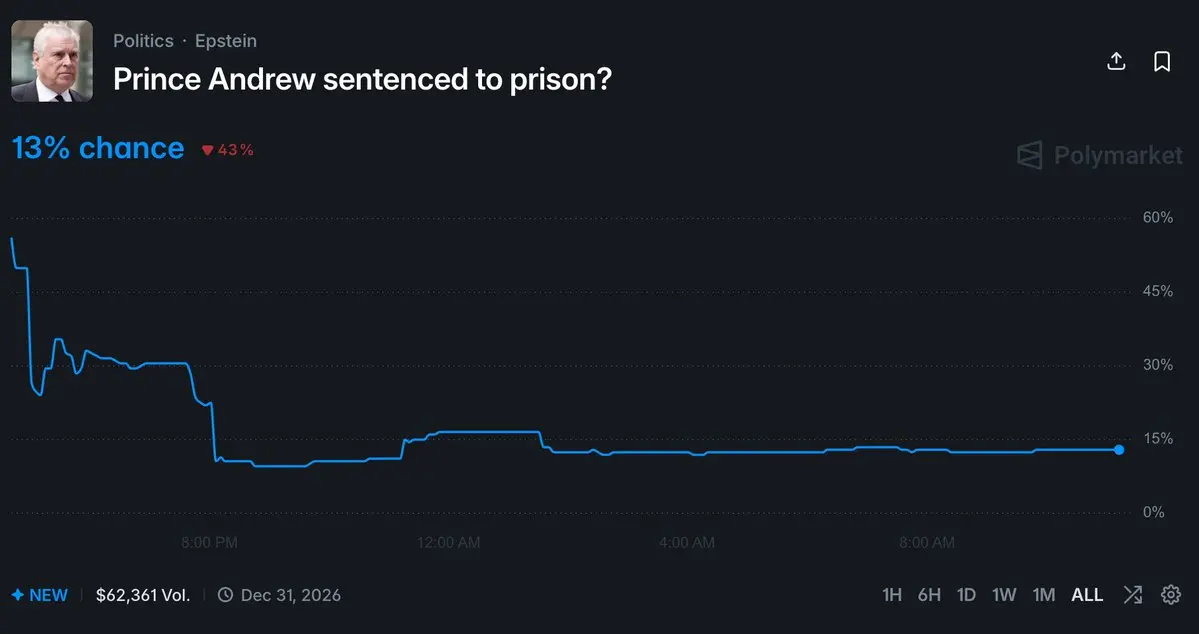Image resolution: width=1199 pixels, height=634 pixels.
Task: Click the chart's current-value endpoint dot
Action: [1119, 450]
